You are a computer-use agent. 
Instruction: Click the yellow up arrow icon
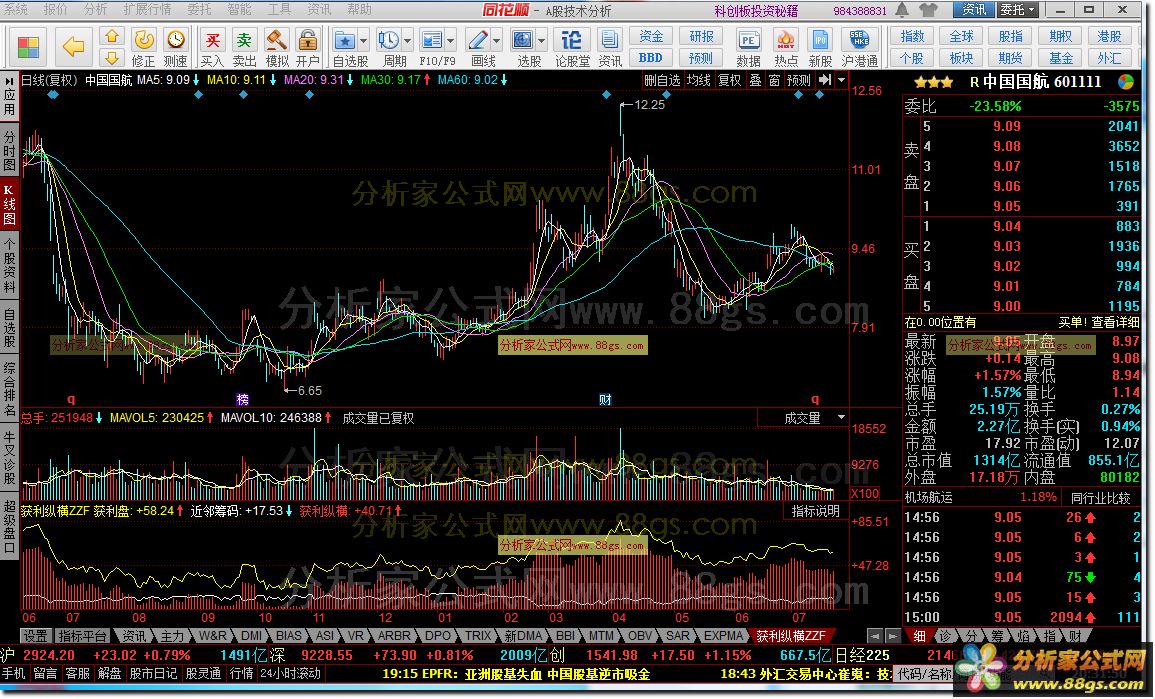coord(111,36)
